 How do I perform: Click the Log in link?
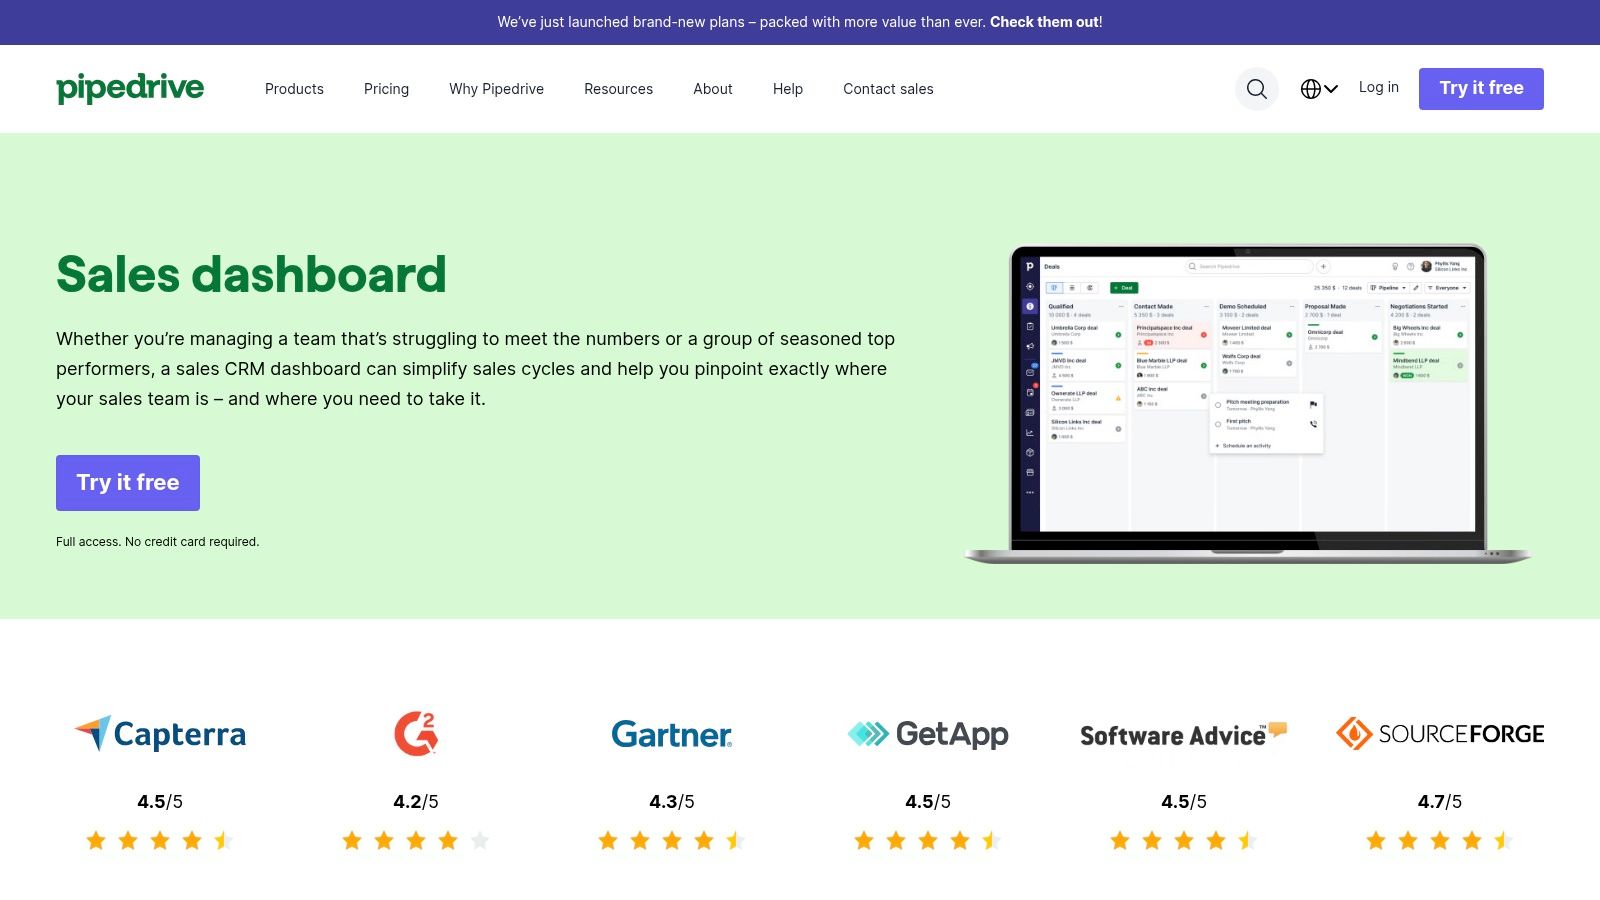(x=1378, y=87)
